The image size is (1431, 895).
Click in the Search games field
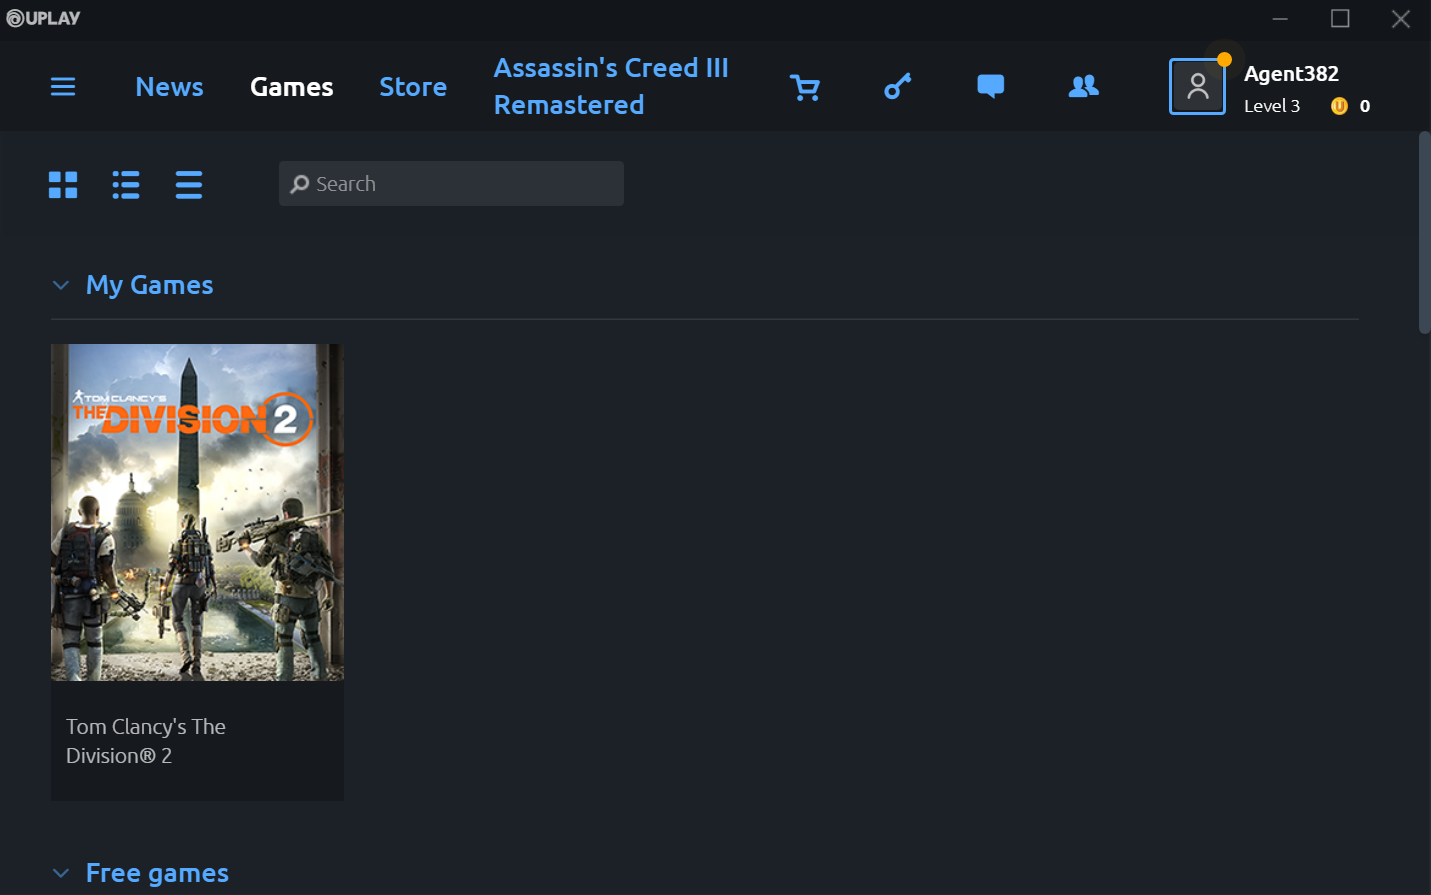(451, 184)
